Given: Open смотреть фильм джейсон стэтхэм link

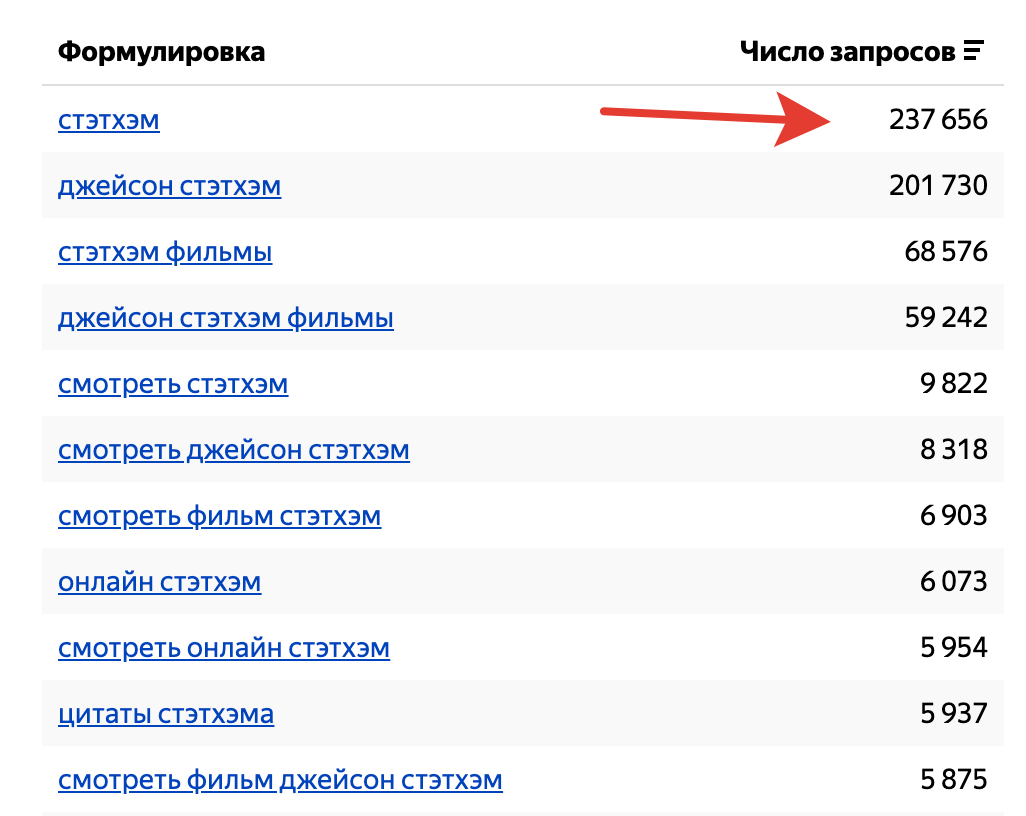Looking at the screenshot, I should (x=280, y=781).
